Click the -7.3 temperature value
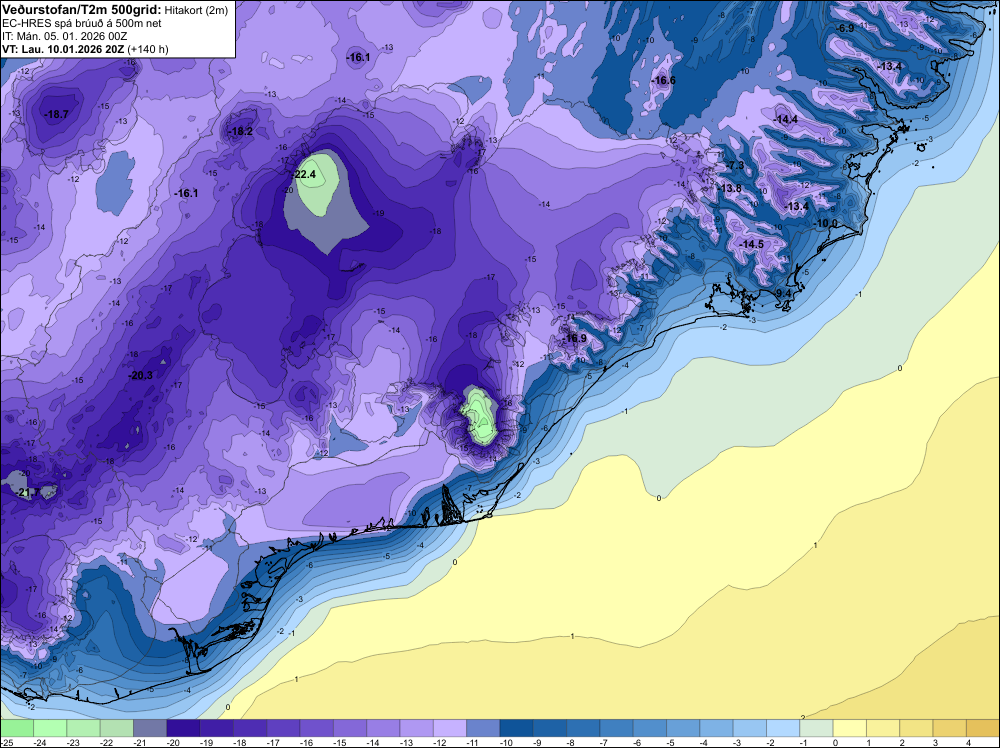This screenshot has height=748, width=1000. (735, 165)
